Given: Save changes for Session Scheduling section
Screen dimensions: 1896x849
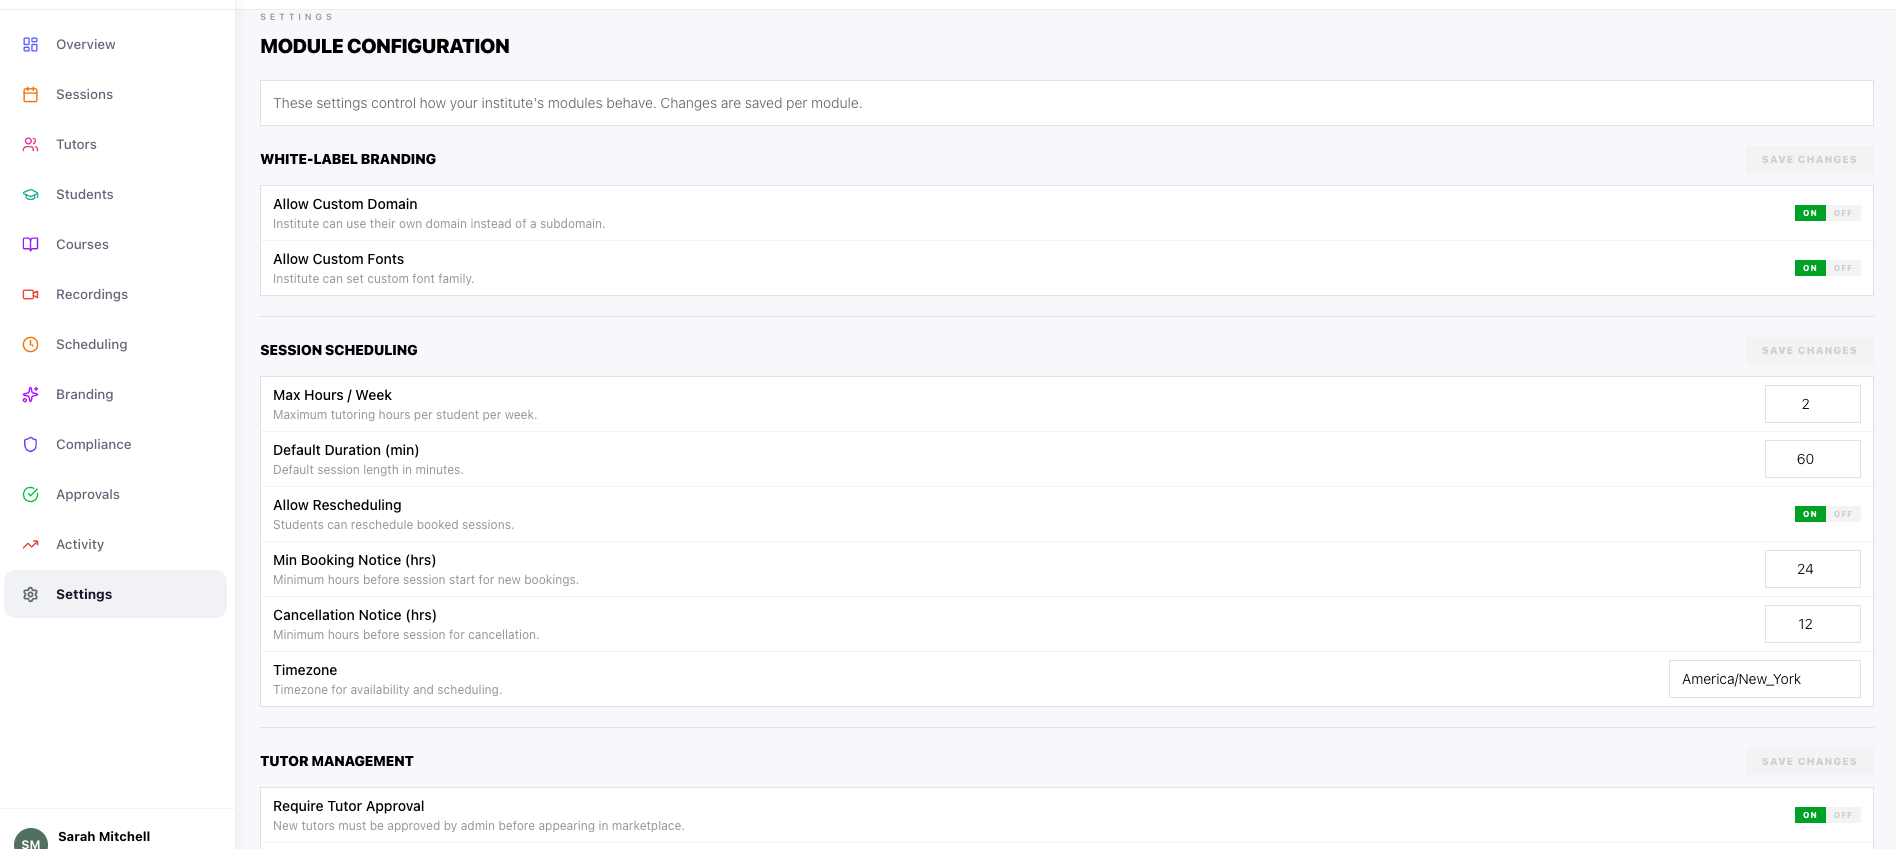Looking at the screenshot, I should click(x=1808, y=351).
